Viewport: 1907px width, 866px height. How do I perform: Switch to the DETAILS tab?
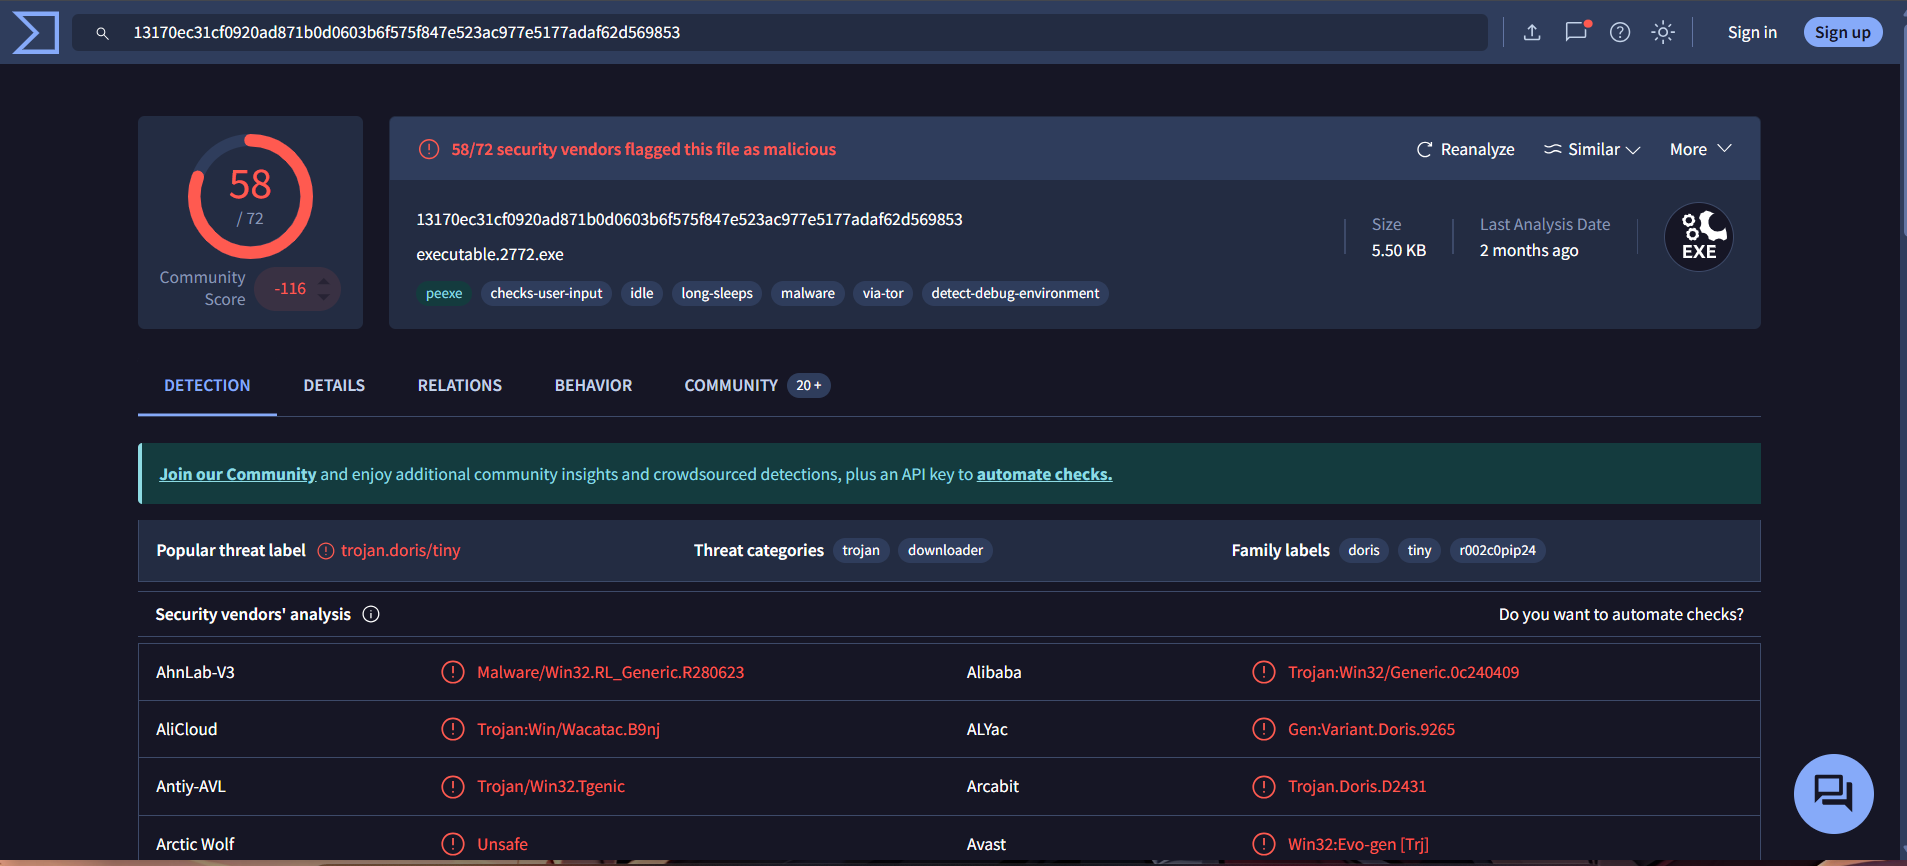click(x=334, y=385)
